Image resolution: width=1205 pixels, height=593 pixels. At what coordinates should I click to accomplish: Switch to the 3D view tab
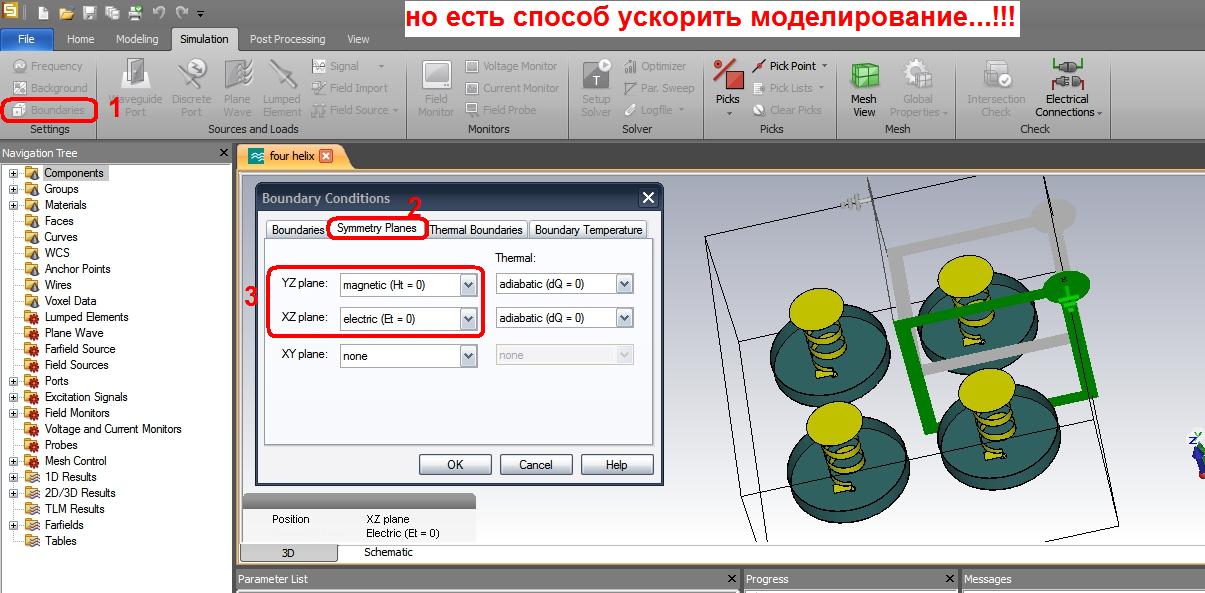(x=288, y=553)
